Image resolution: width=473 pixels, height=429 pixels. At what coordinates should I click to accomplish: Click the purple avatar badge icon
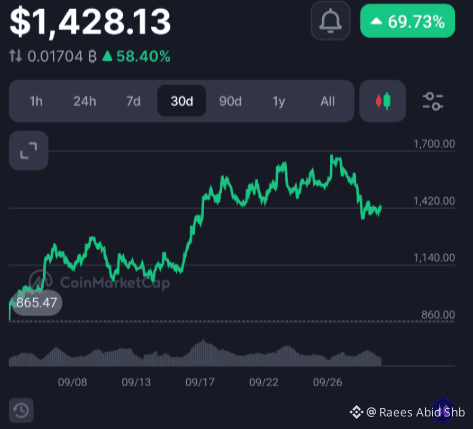coord(443,409)
